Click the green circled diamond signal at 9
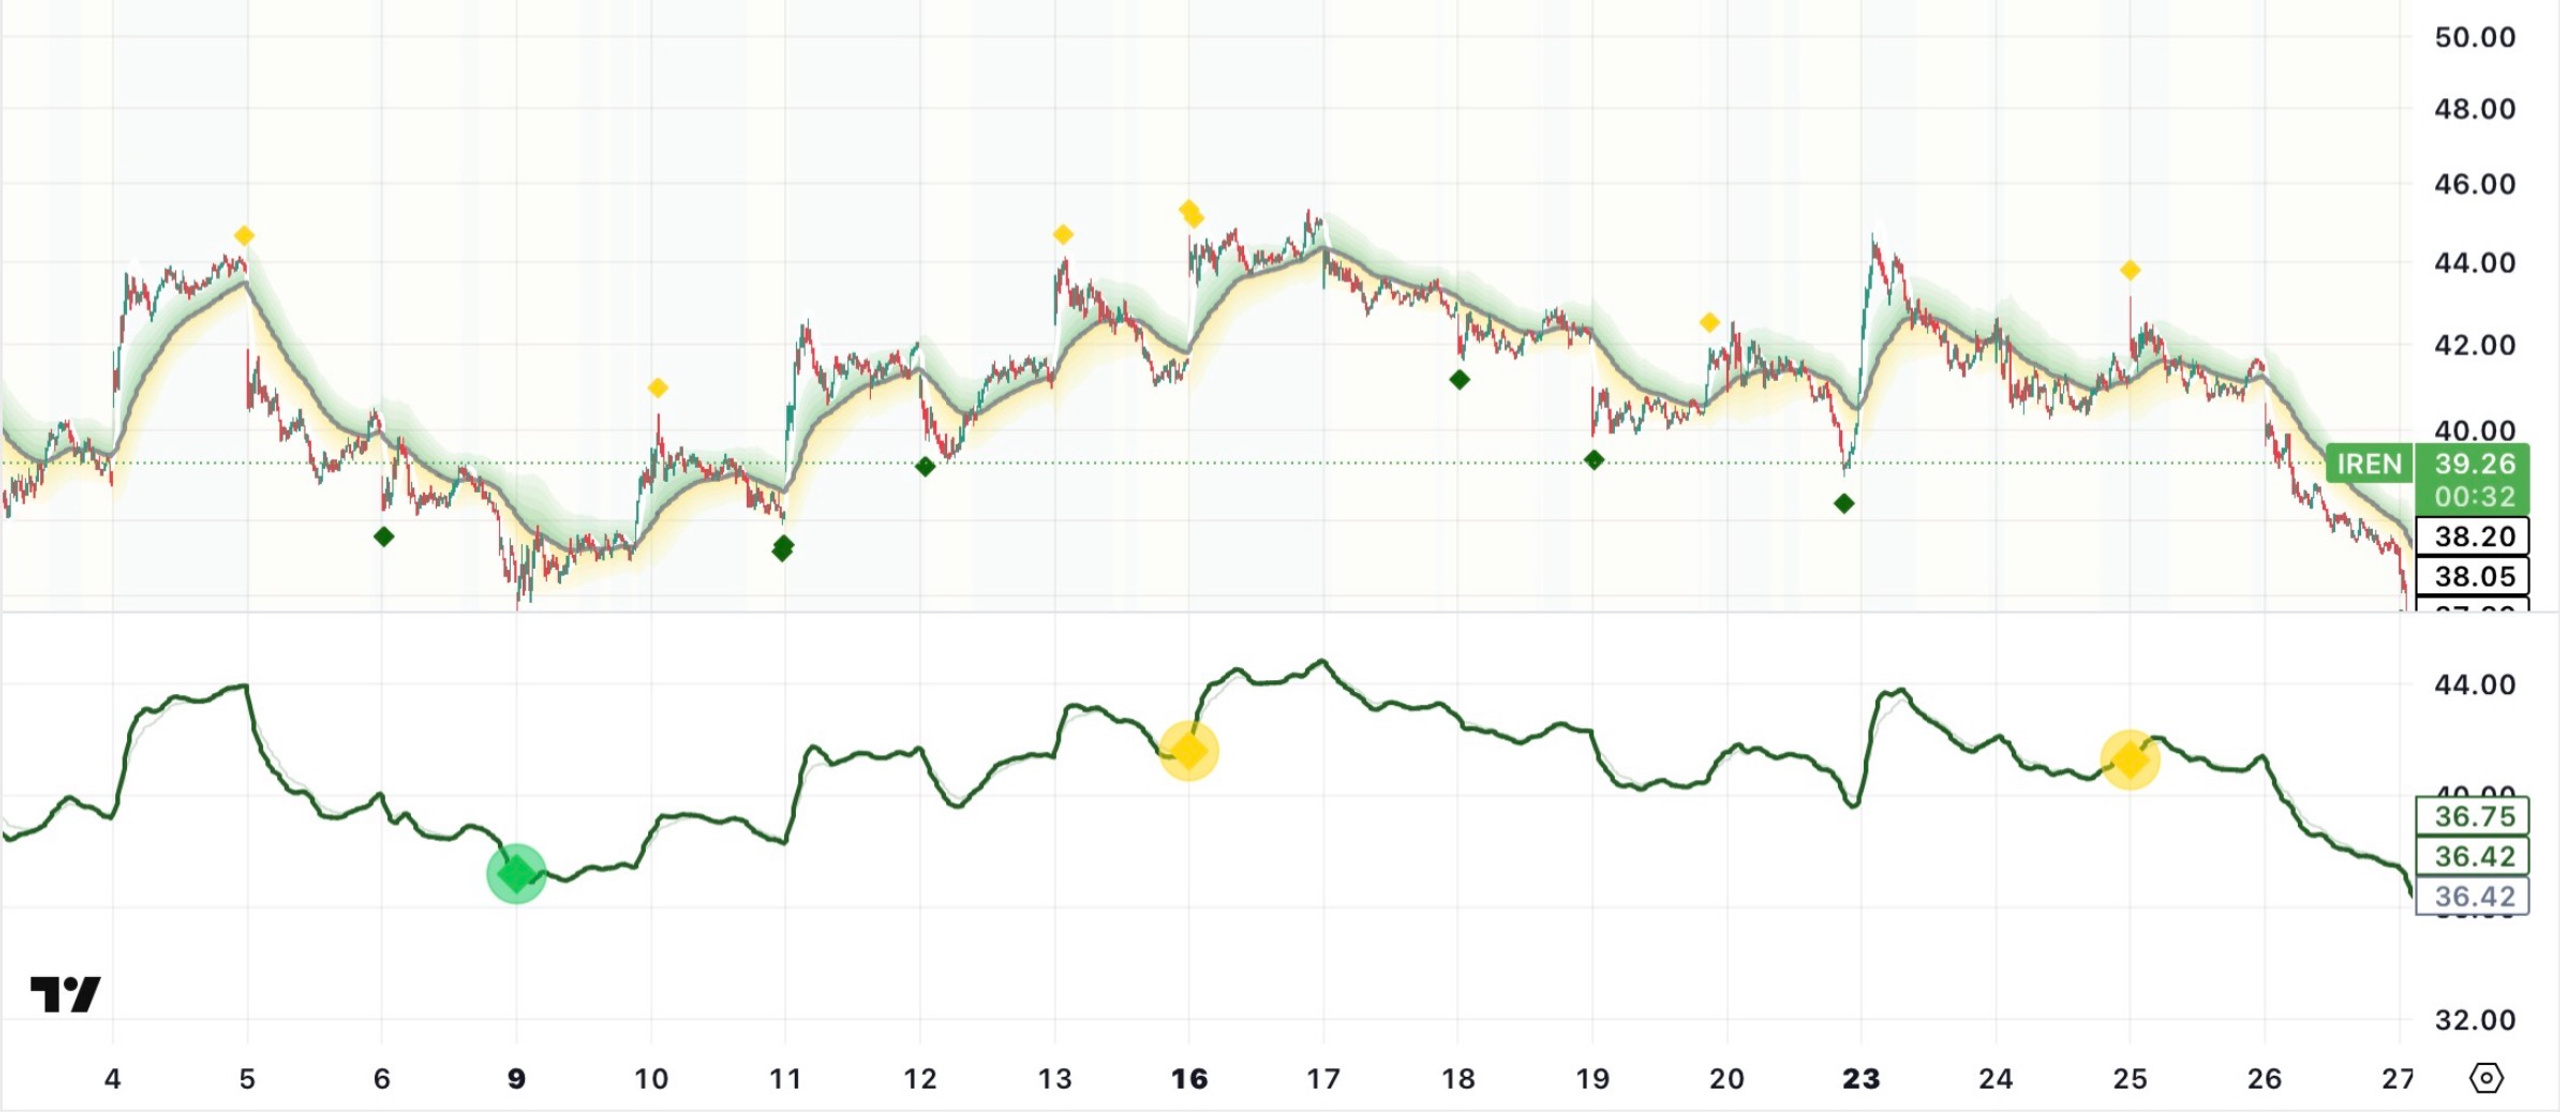This screenshot has height=1112, width=2560. coord(516,874)
